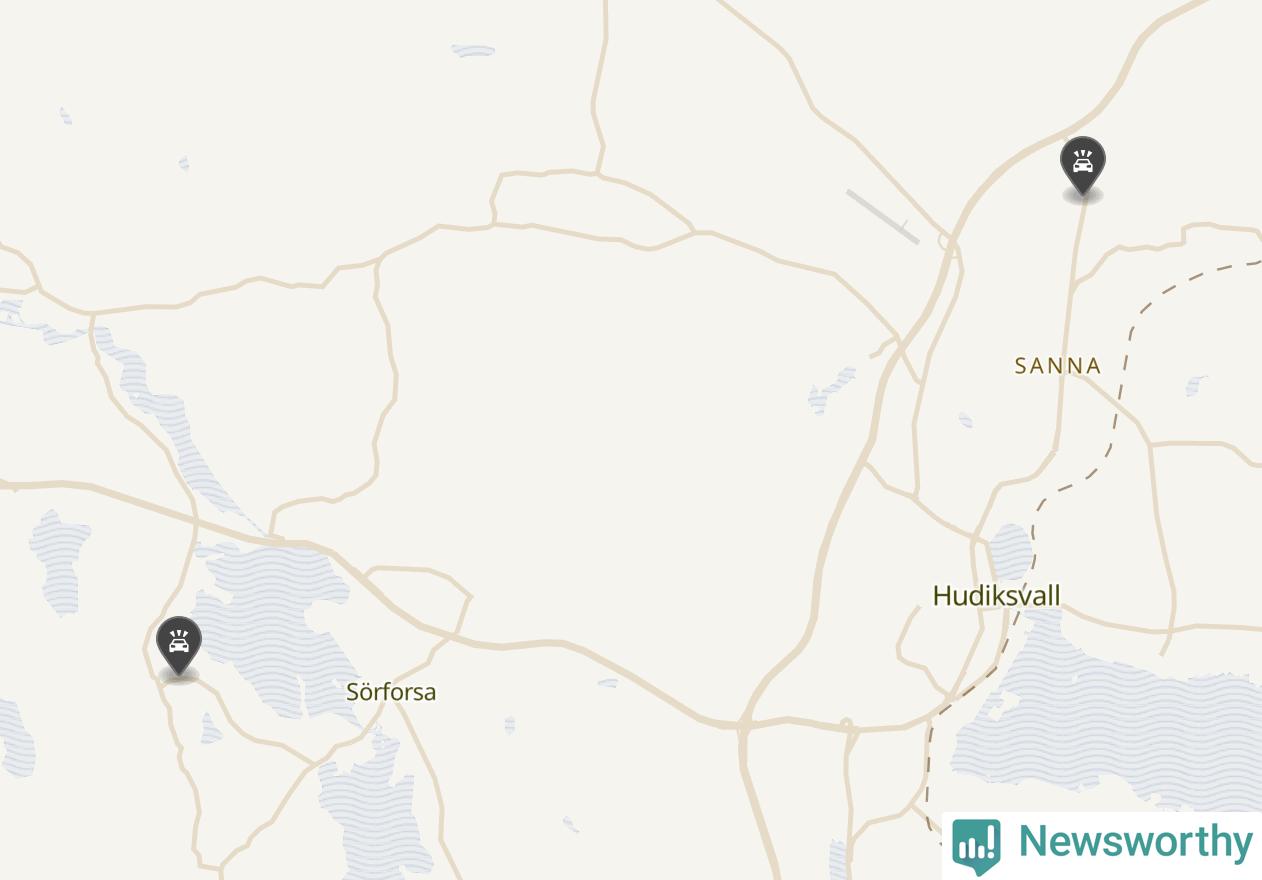
Task: Click the Newsworthy bar-chart logo icon
Action: click(x=976, y=846)
